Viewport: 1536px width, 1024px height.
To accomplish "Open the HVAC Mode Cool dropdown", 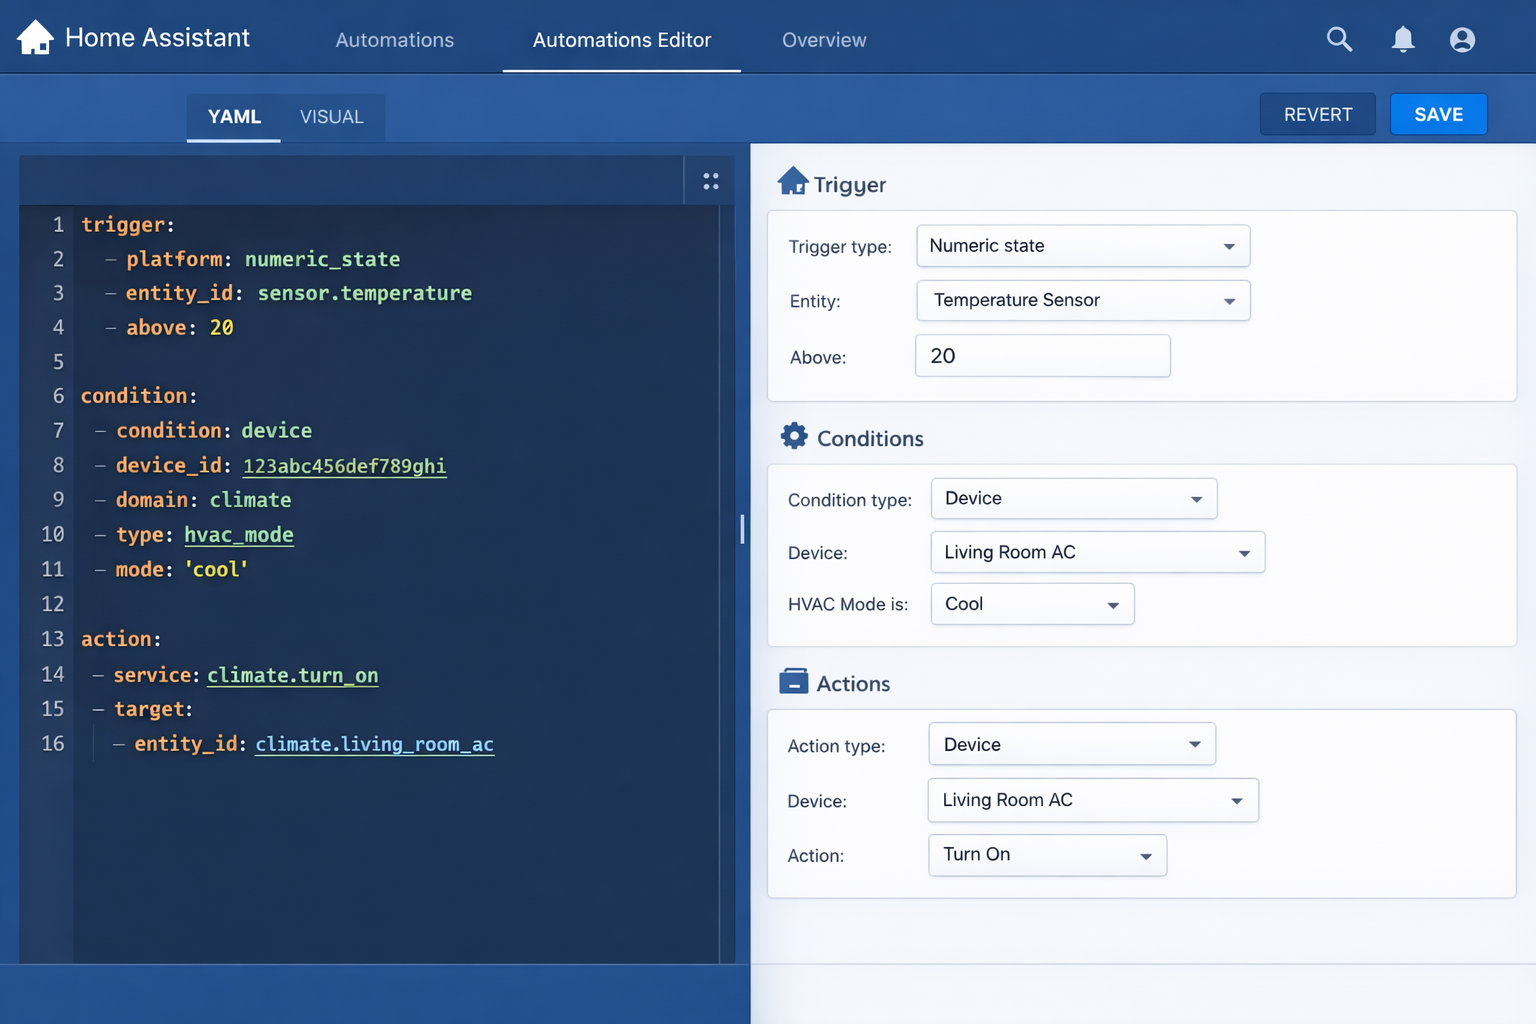I will coord(1032,604).
